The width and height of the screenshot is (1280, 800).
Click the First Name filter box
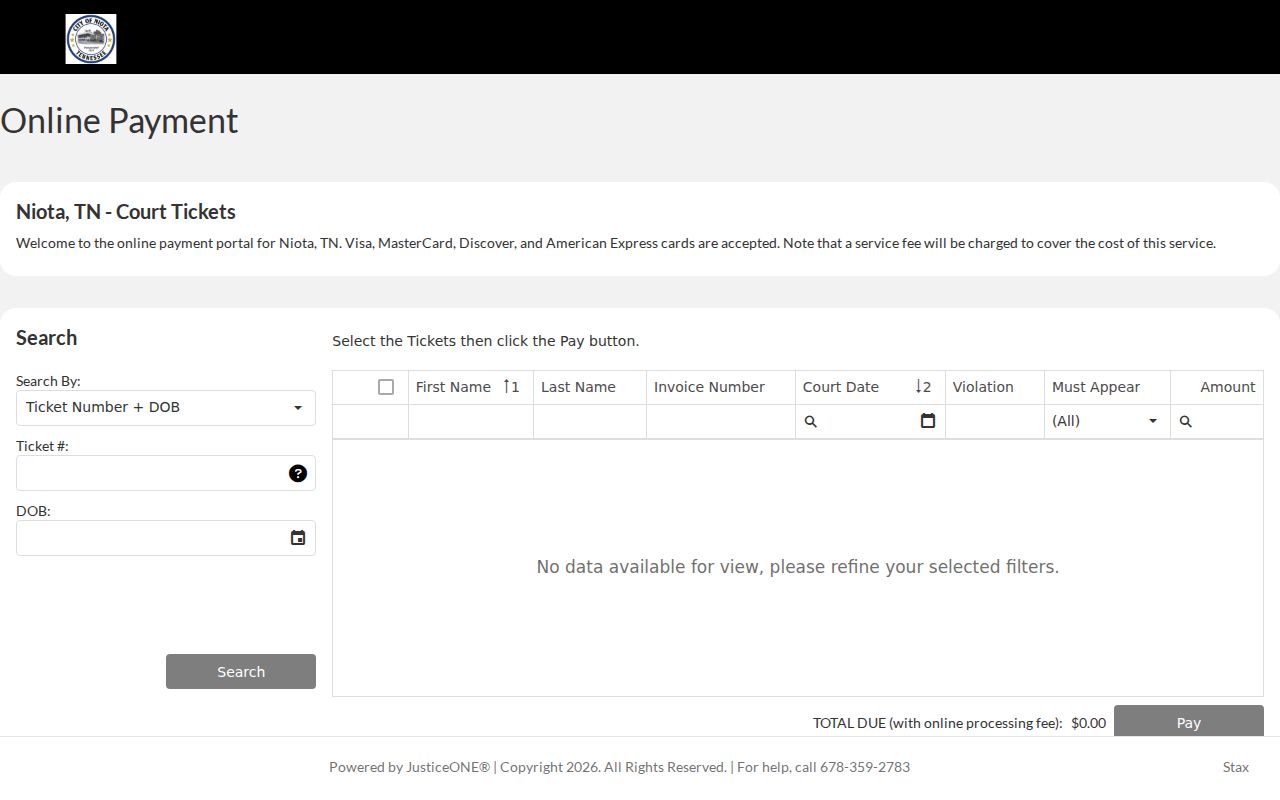click(471, 421)
